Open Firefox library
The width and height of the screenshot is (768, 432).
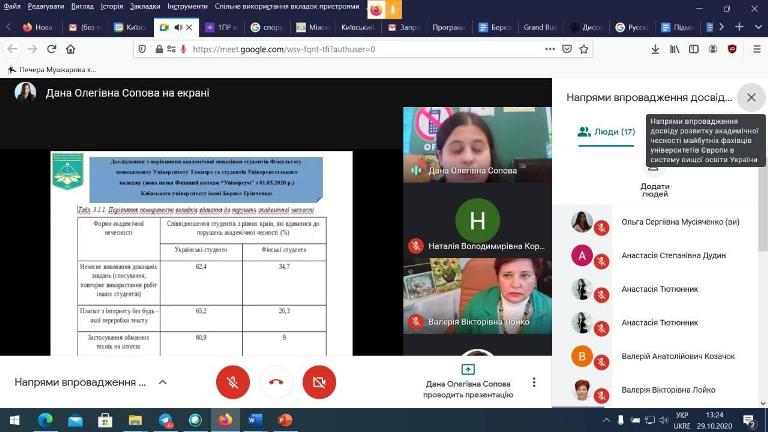674,49
